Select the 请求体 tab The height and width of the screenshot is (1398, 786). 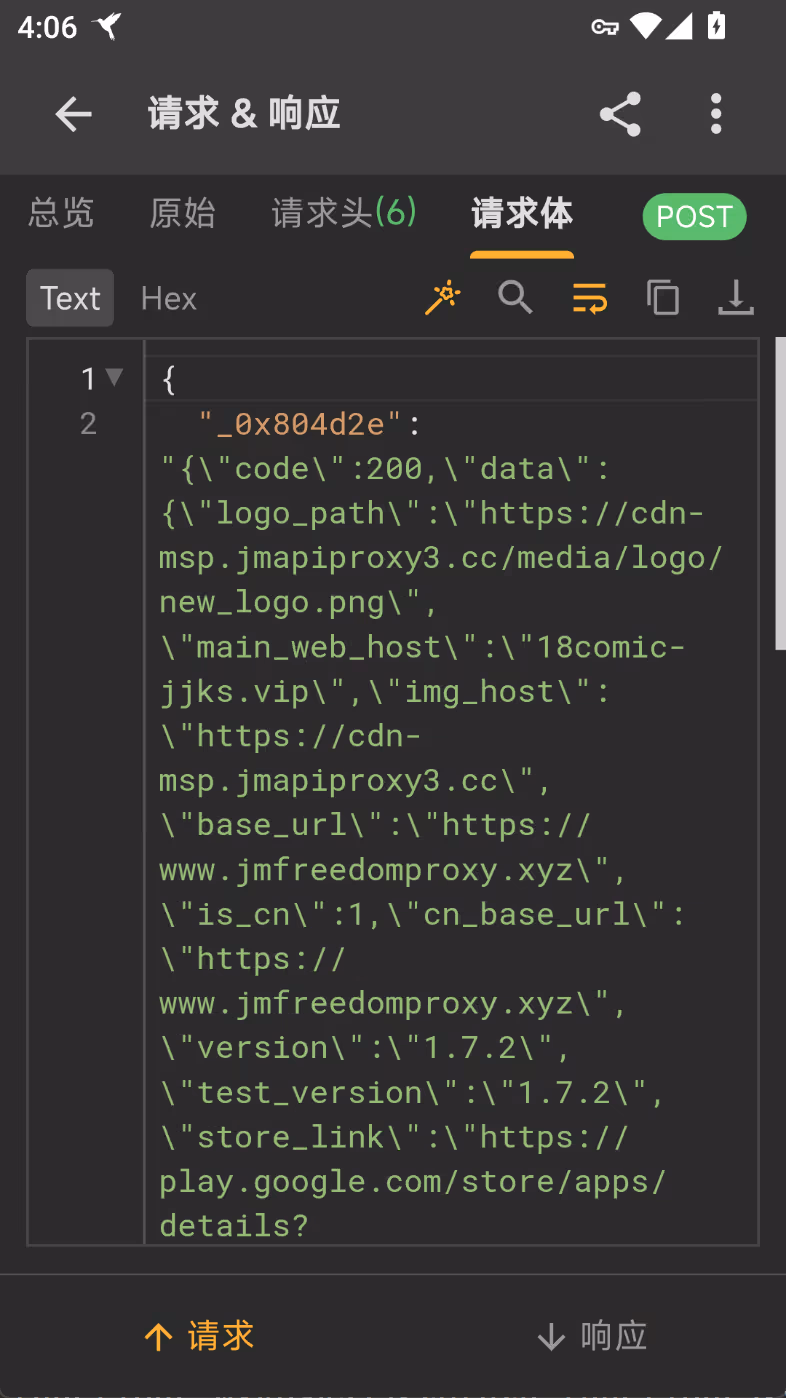pyautogui.click(x=522, y=213)
